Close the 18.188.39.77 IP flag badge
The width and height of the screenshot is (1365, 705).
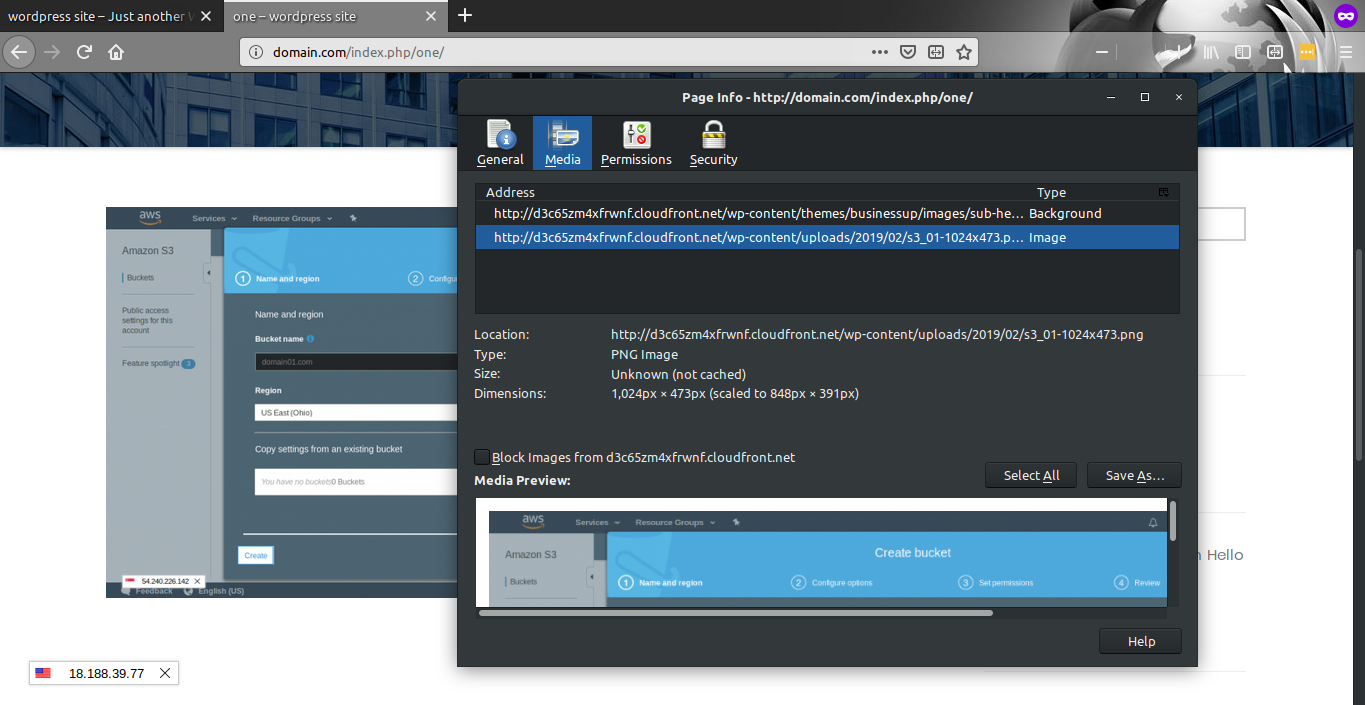[x=165, y=673]
